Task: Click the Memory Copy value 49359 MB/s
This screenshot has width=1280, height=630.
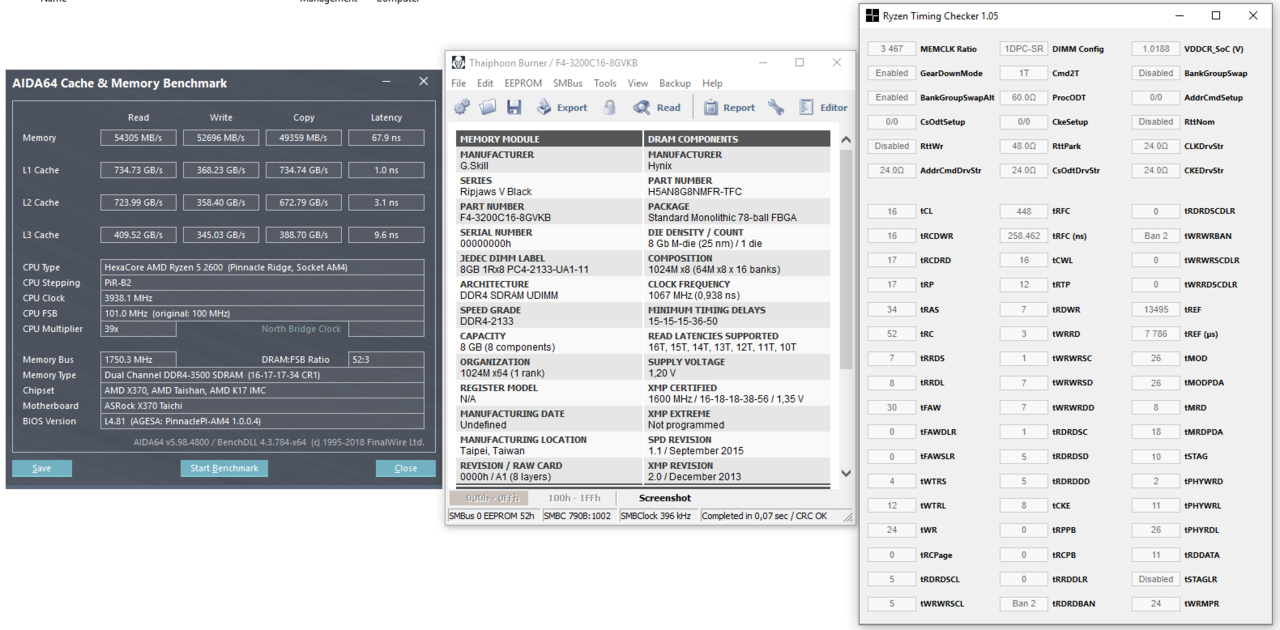Action: 304,138
